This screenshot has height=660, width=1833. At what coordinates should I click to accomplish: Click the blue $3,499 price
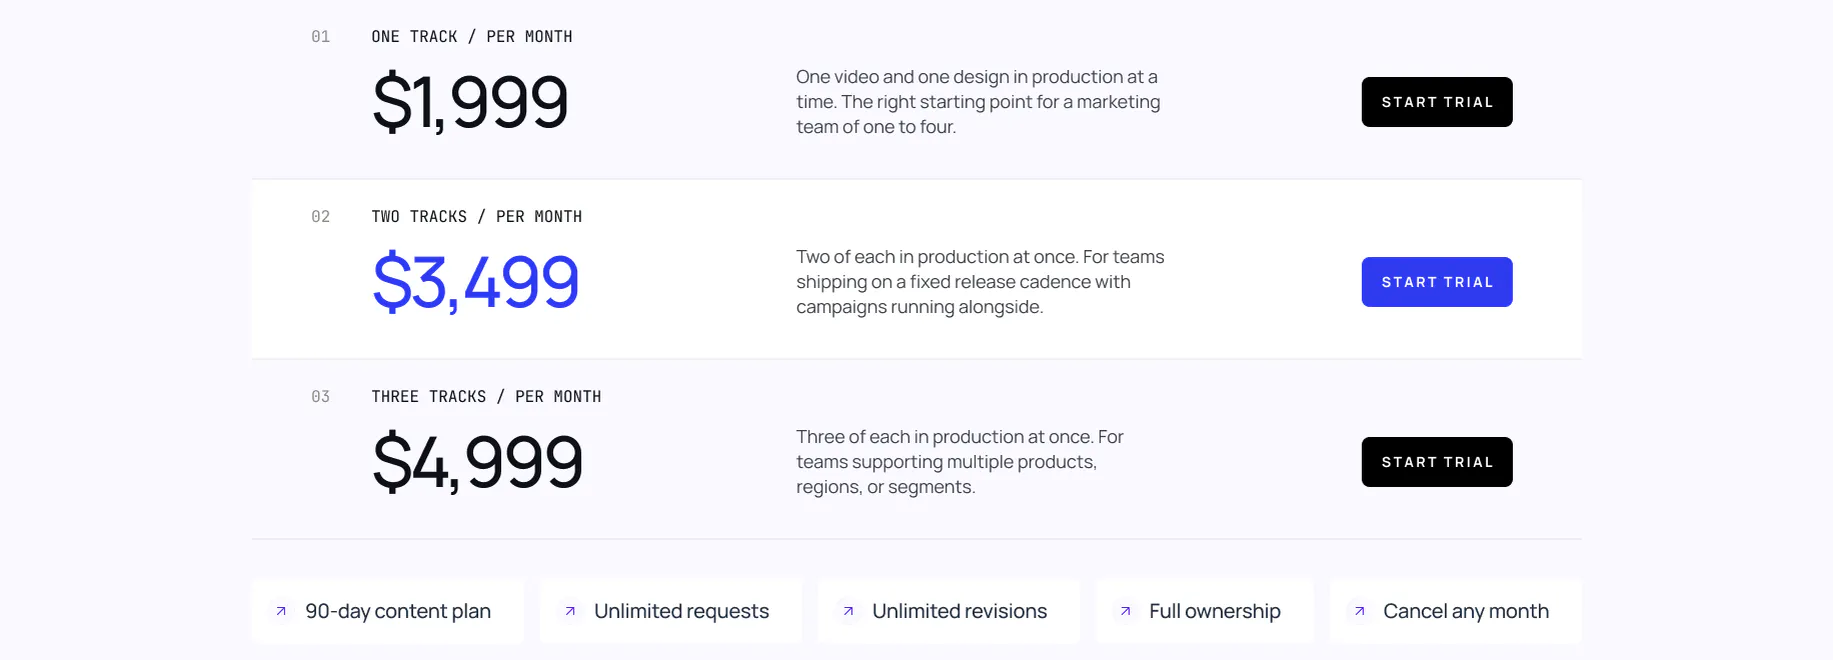(x=475, y=282)
